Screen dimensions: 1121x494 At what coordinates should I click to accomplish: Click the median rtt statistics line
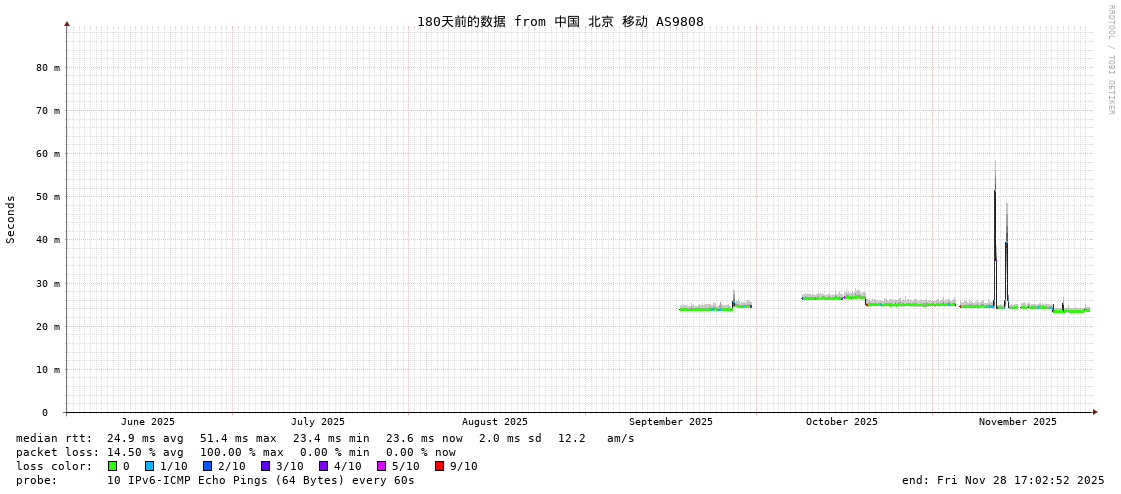(x=325, y=438)
